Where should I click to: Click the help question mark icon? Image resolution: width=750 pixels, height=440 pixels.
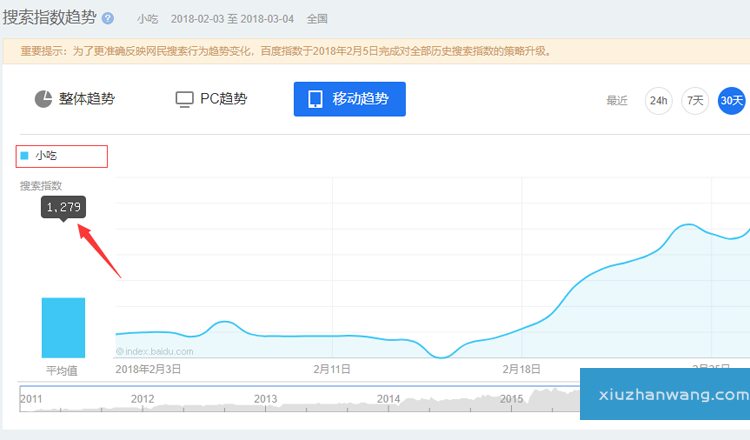tap(108, 18)
